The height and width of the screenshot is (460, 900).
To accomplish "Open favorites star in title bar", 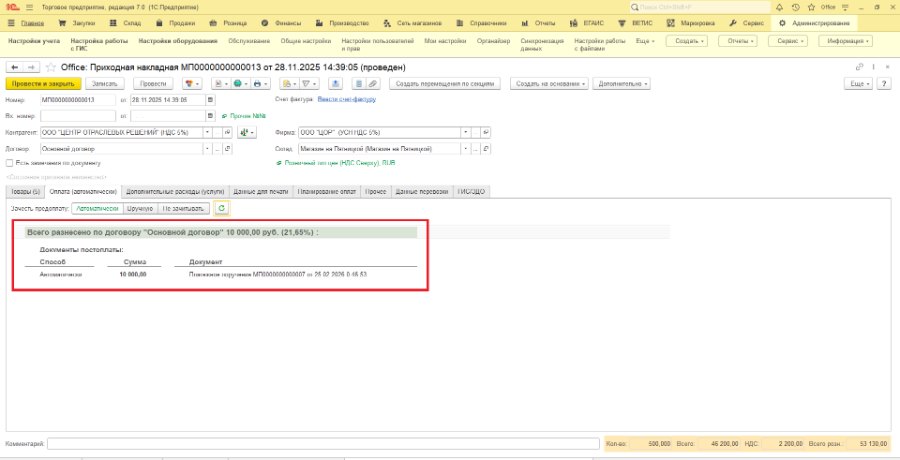I will click(811, 7).
